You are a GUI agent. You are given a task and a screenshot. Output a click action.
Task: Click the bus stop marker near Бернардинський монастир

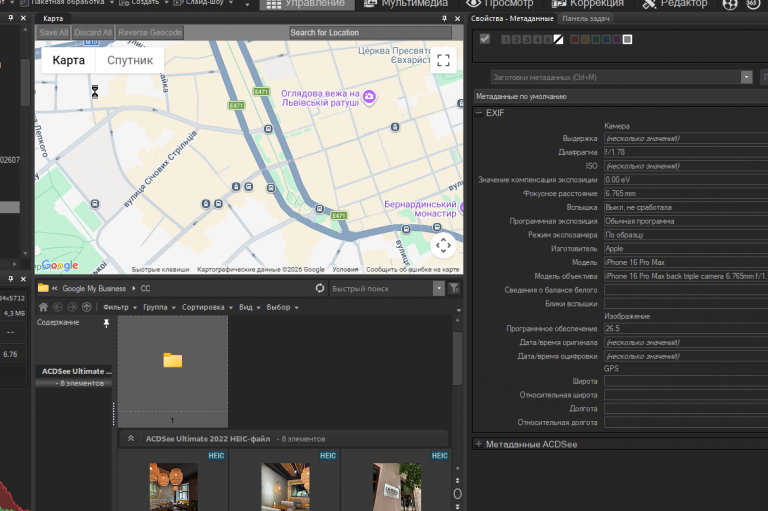437,227
